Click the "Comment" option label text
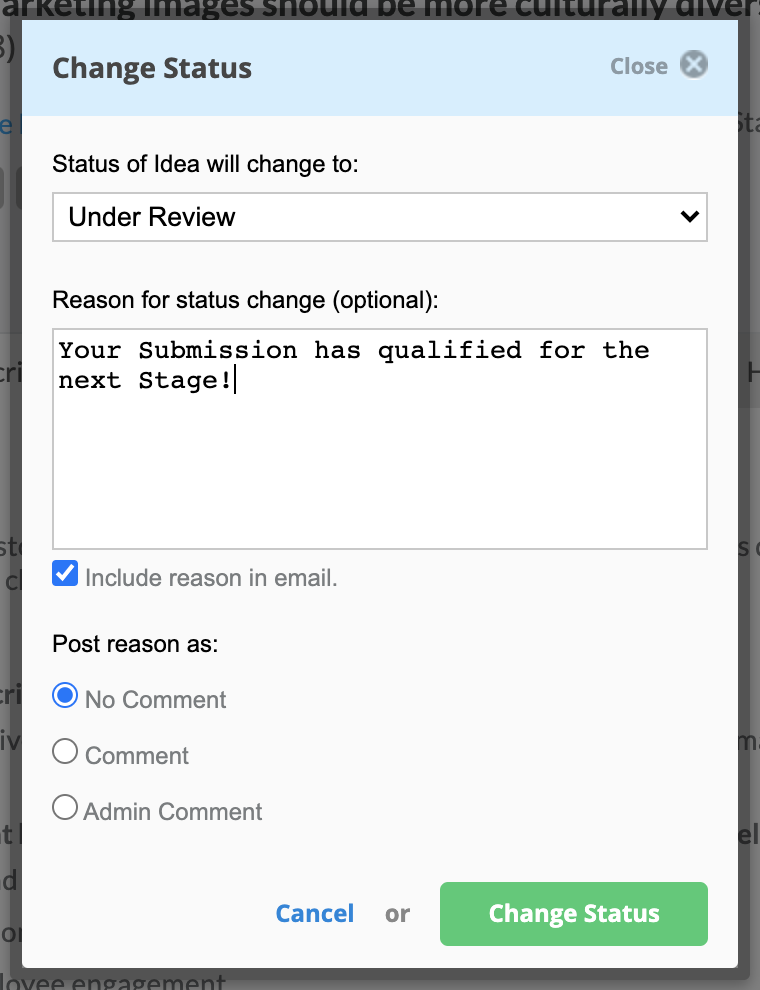This screenshot has height=990, width=760. (136, 756)
